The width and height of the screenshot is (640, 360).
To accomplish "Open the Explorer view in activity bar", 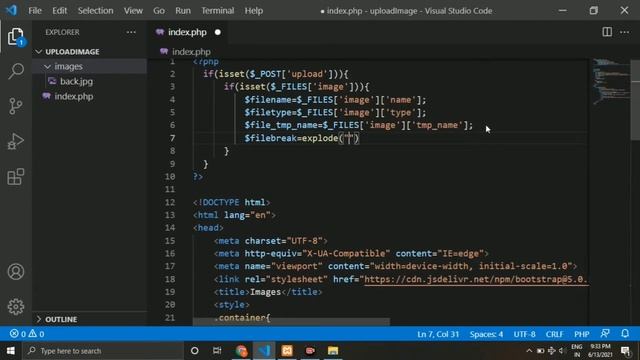I will pyautogui.click(x=16, y=37).
